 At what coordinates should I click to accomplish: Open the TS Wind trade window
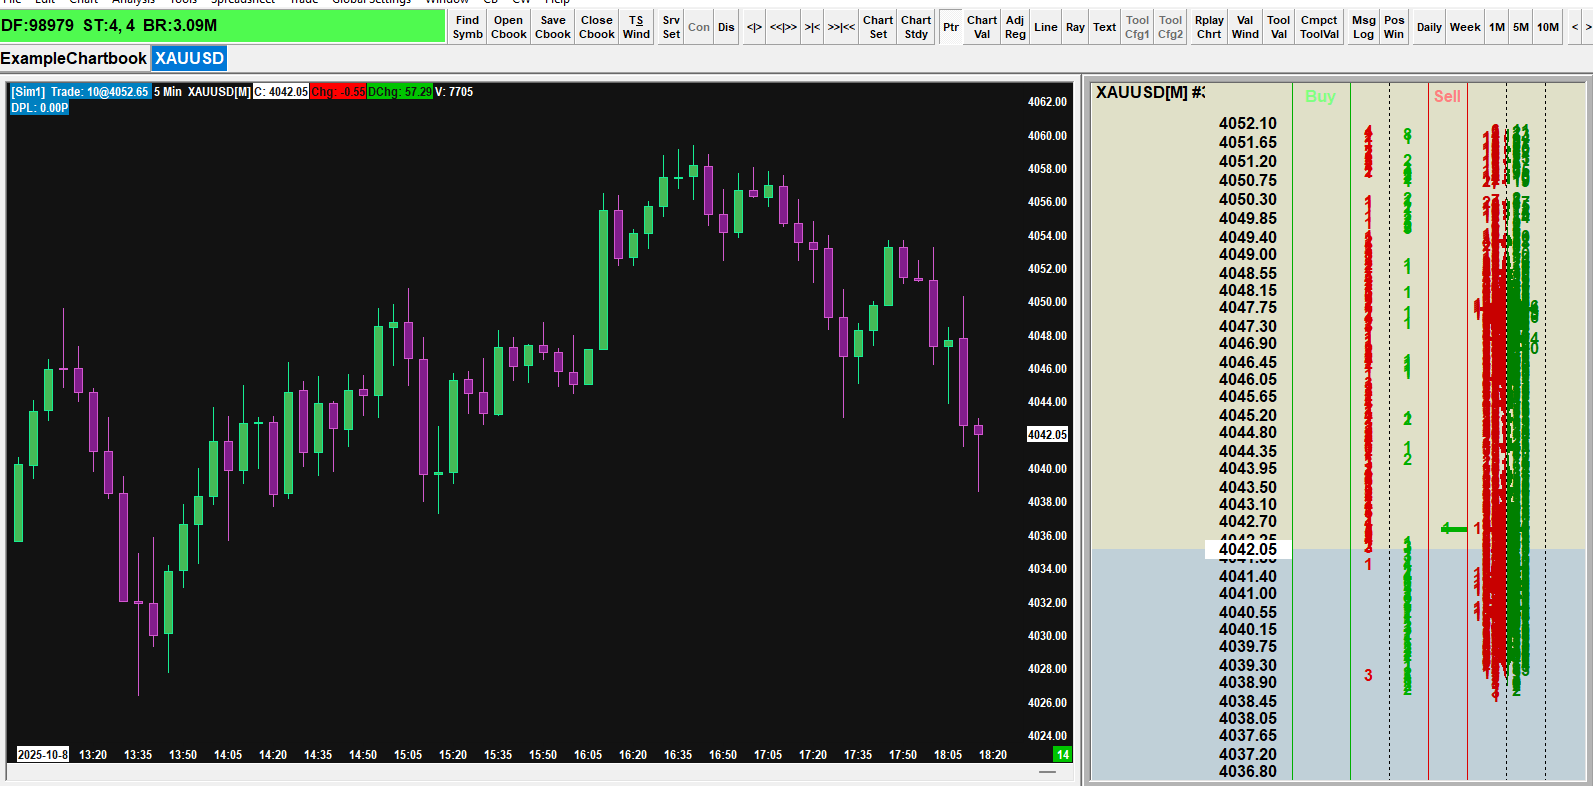click(636, 27)
